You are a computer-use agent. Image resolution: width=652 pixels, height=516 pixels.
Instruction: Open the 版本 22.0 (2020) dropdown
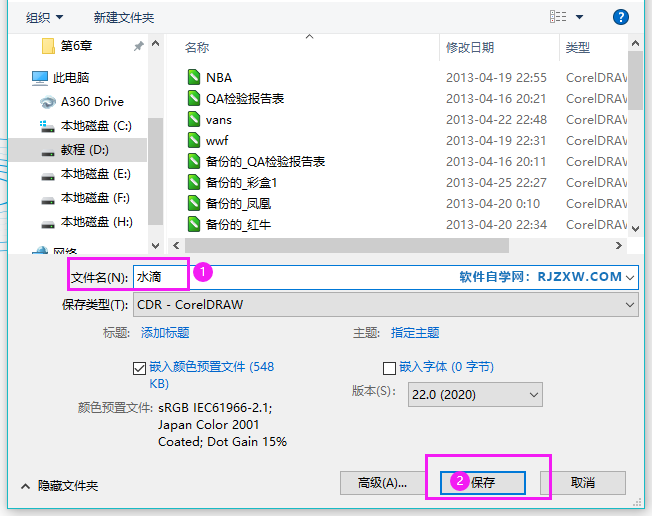(473, 394)
